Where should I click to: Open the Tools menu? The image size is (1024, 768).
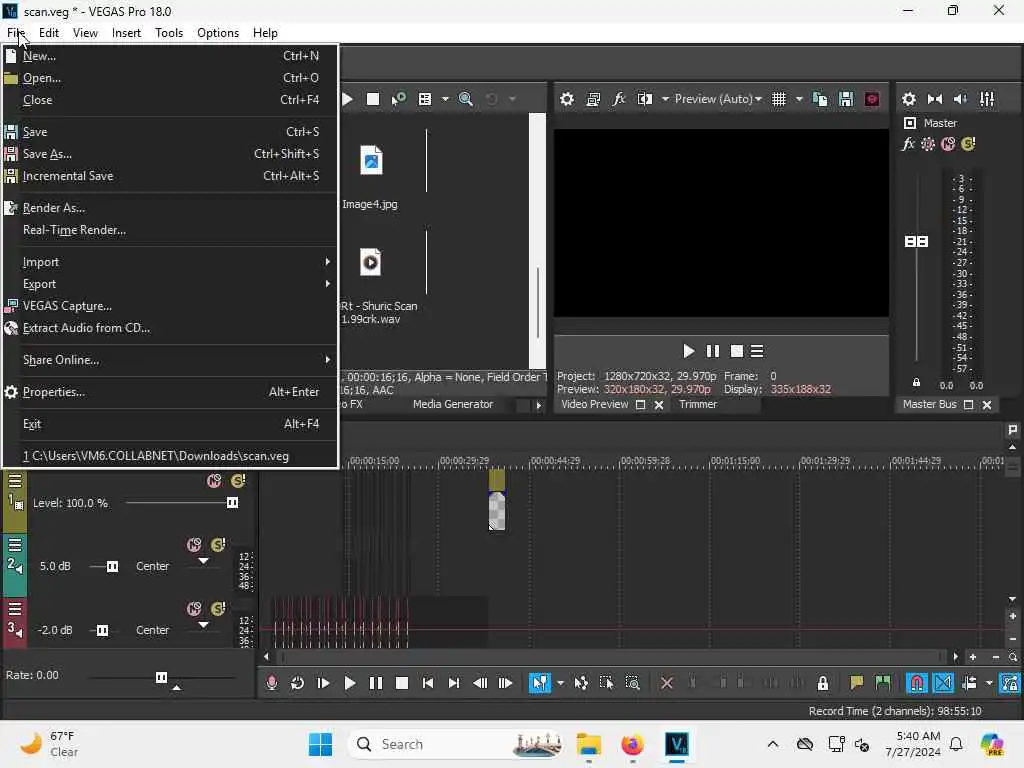coord(168,33)
